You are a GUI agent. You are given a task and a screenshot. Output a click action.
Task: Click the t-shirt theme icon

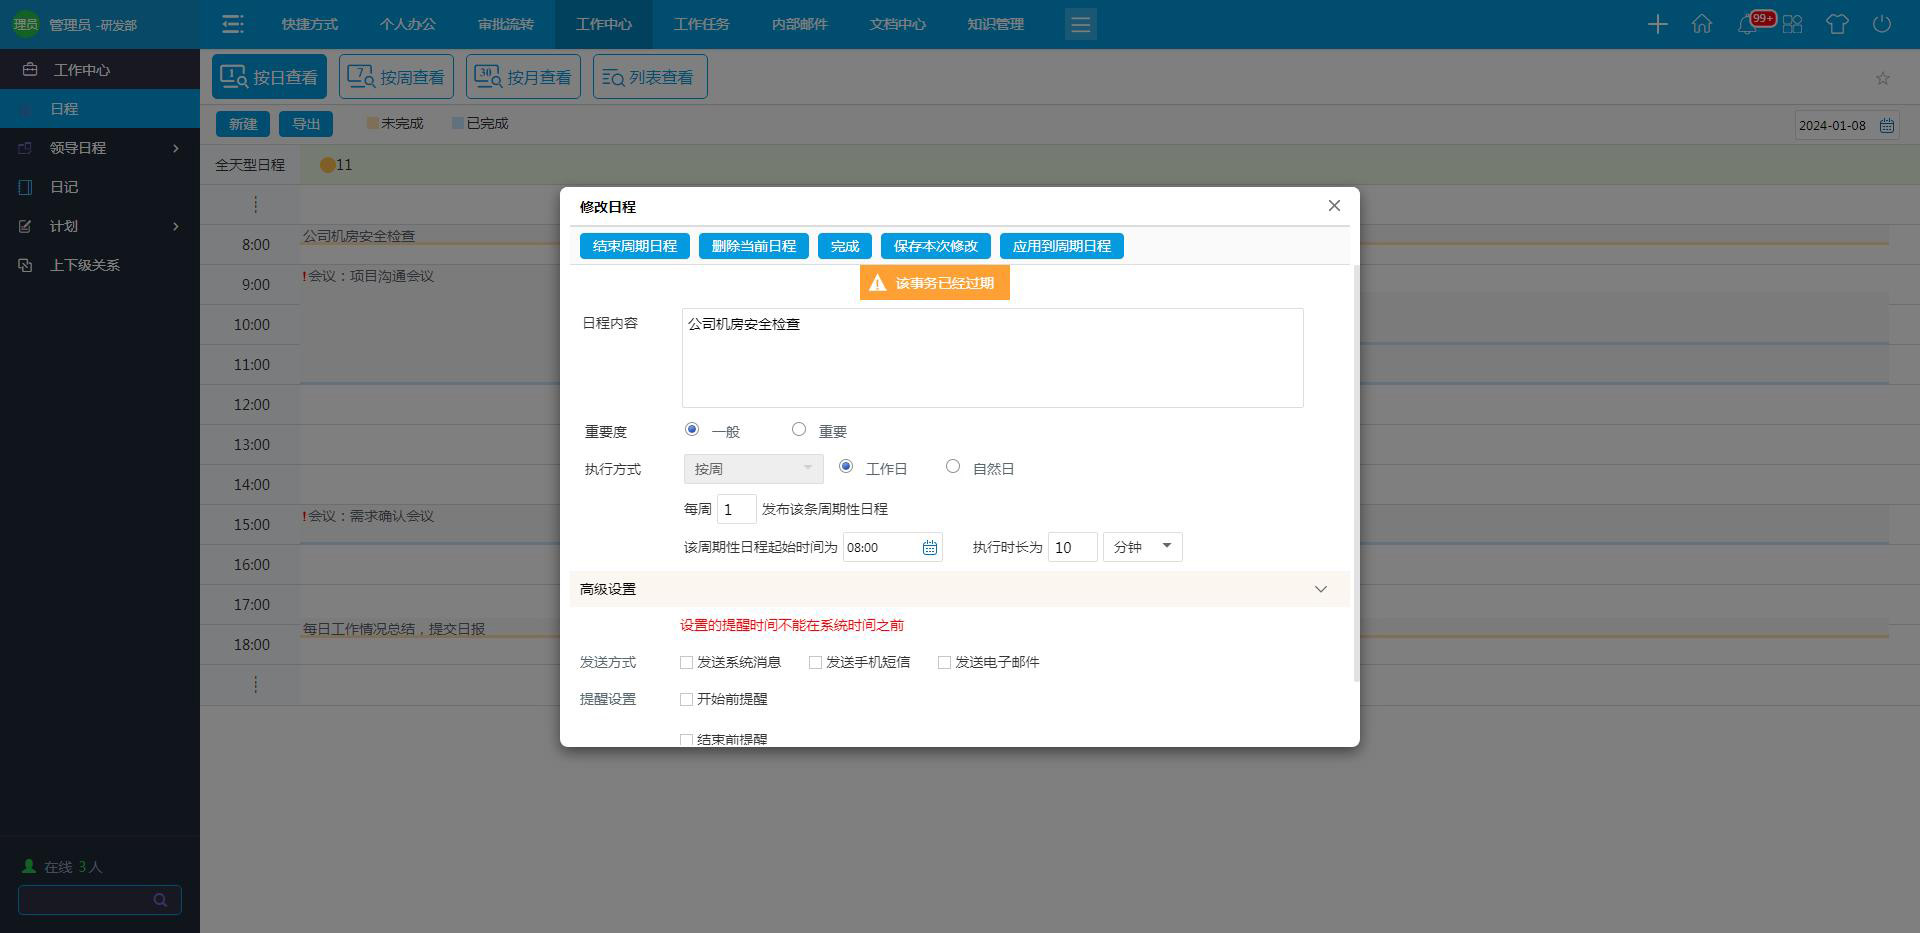coord(1838,24)
